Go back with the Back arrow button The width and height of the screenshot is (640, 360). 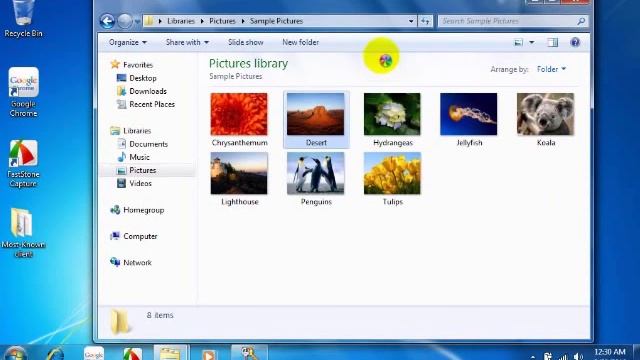tap(107, 21)
